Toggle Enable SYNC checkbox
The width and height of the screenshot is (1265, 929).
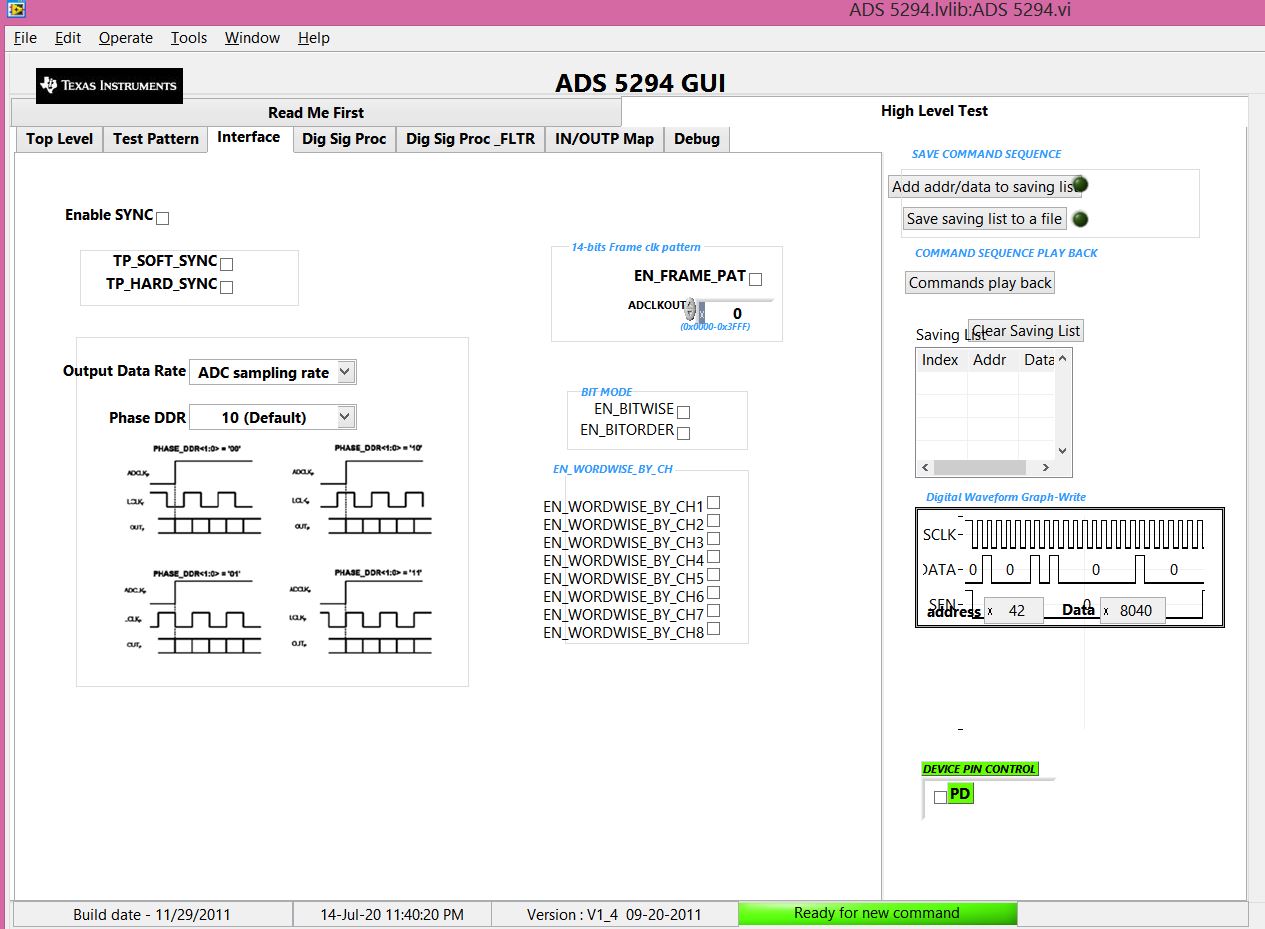[x=163, y=218]
